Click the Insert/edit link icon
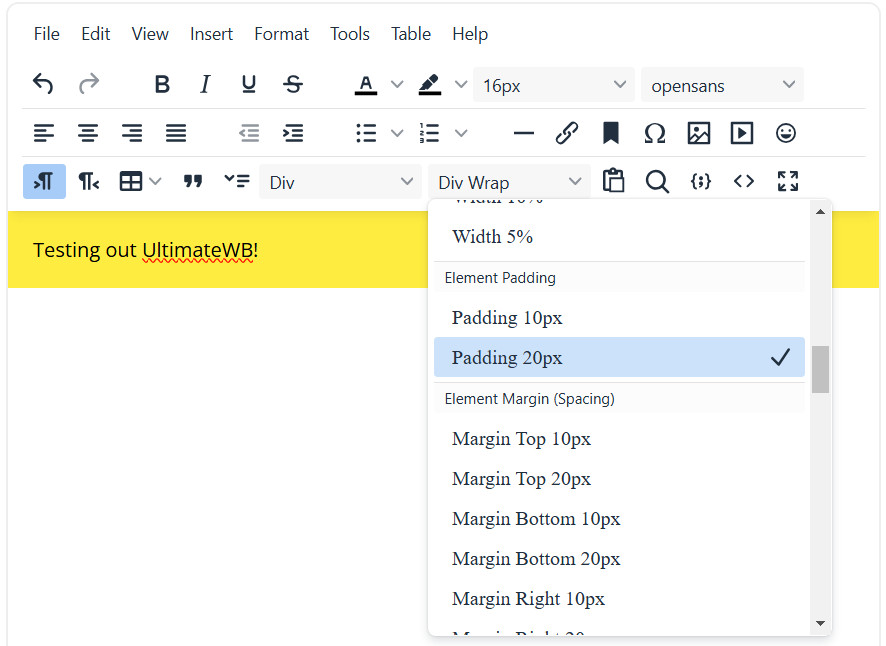Screen dimensions: 886x646 click(x=567, y=133)
